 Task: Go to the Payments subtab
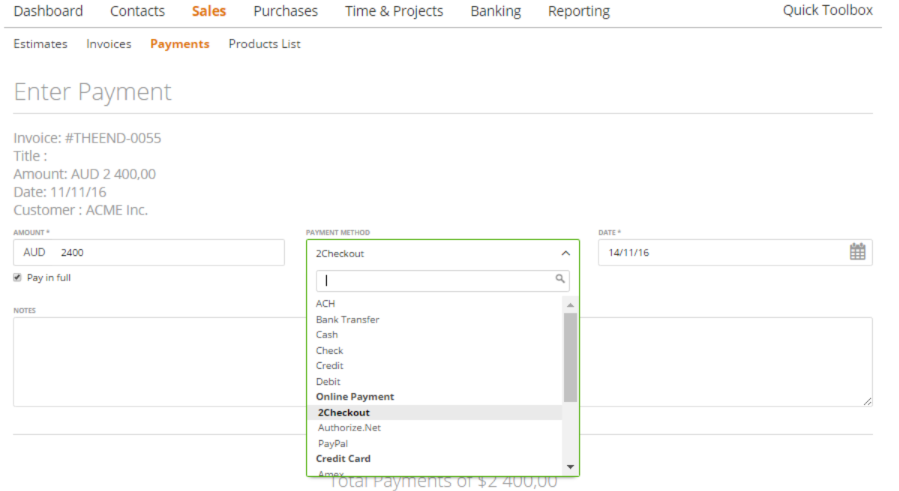point(179,44)
